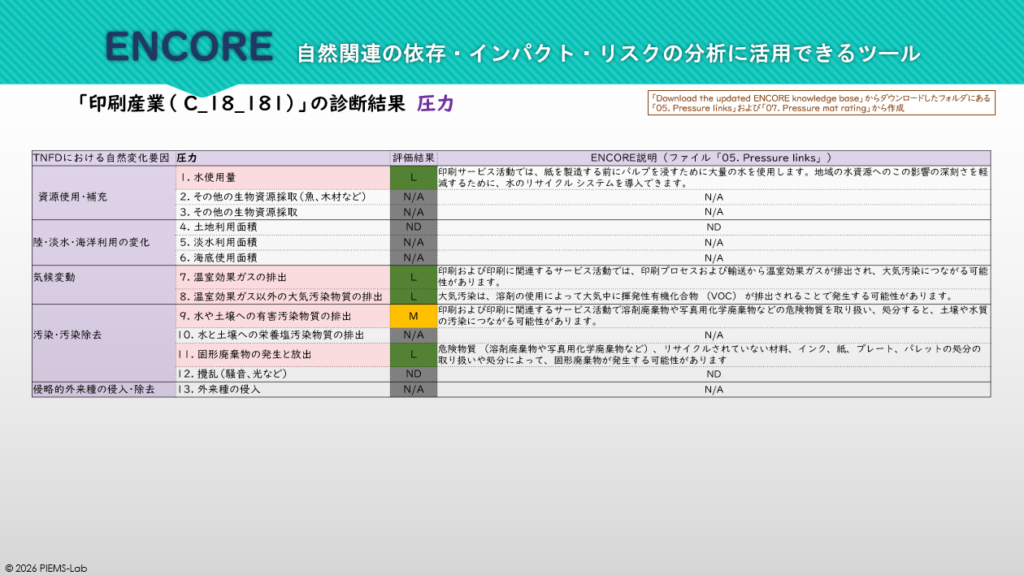
Task: Select the 評価結果 column header
Action: tap(412, 157)
